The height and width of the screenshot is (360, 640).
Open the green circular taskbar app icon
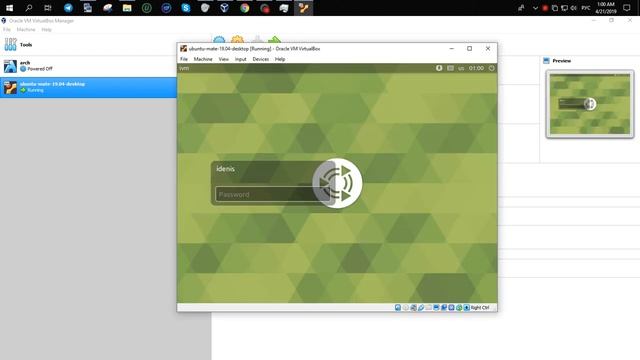pos(147,8)
